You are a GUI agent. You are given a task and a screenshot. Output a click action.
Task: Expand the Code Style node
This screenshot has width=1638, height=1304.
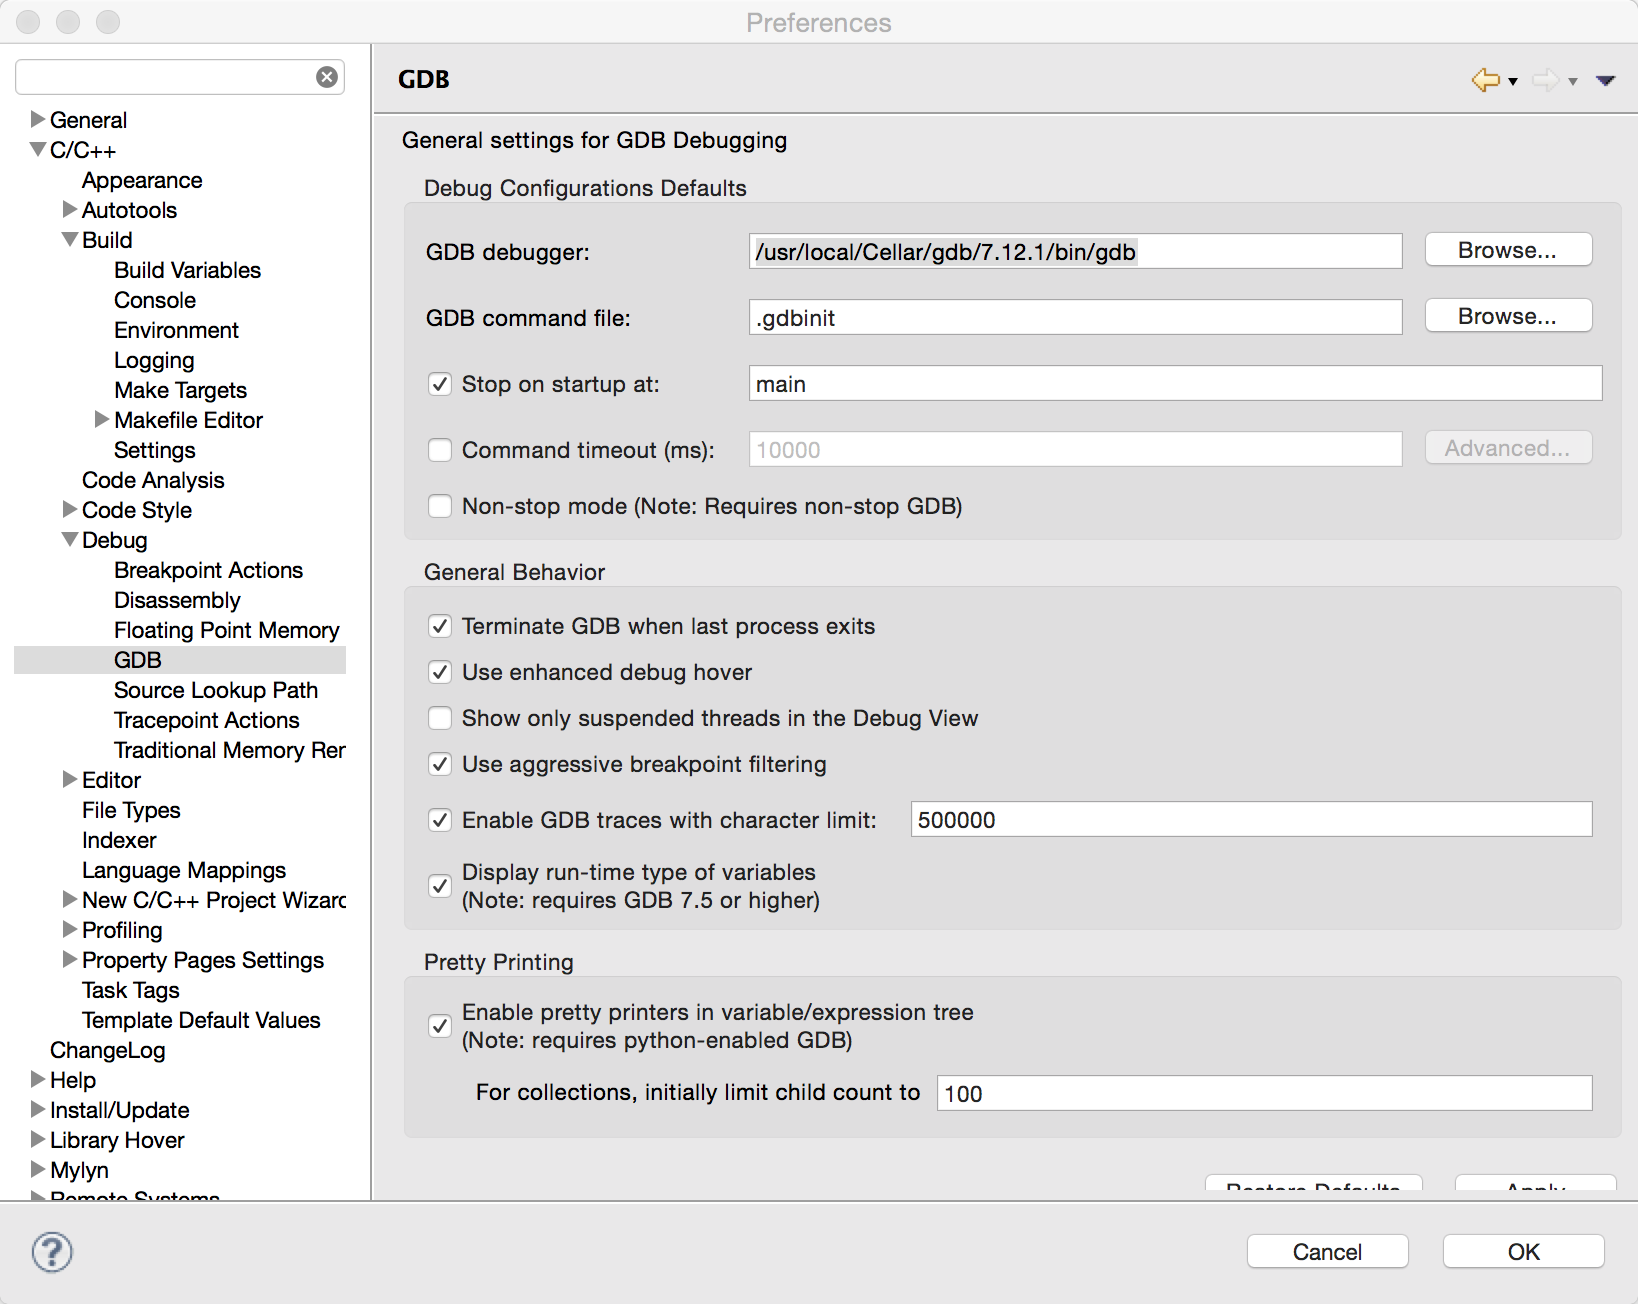pyautogui.click(x=70, y=509)
